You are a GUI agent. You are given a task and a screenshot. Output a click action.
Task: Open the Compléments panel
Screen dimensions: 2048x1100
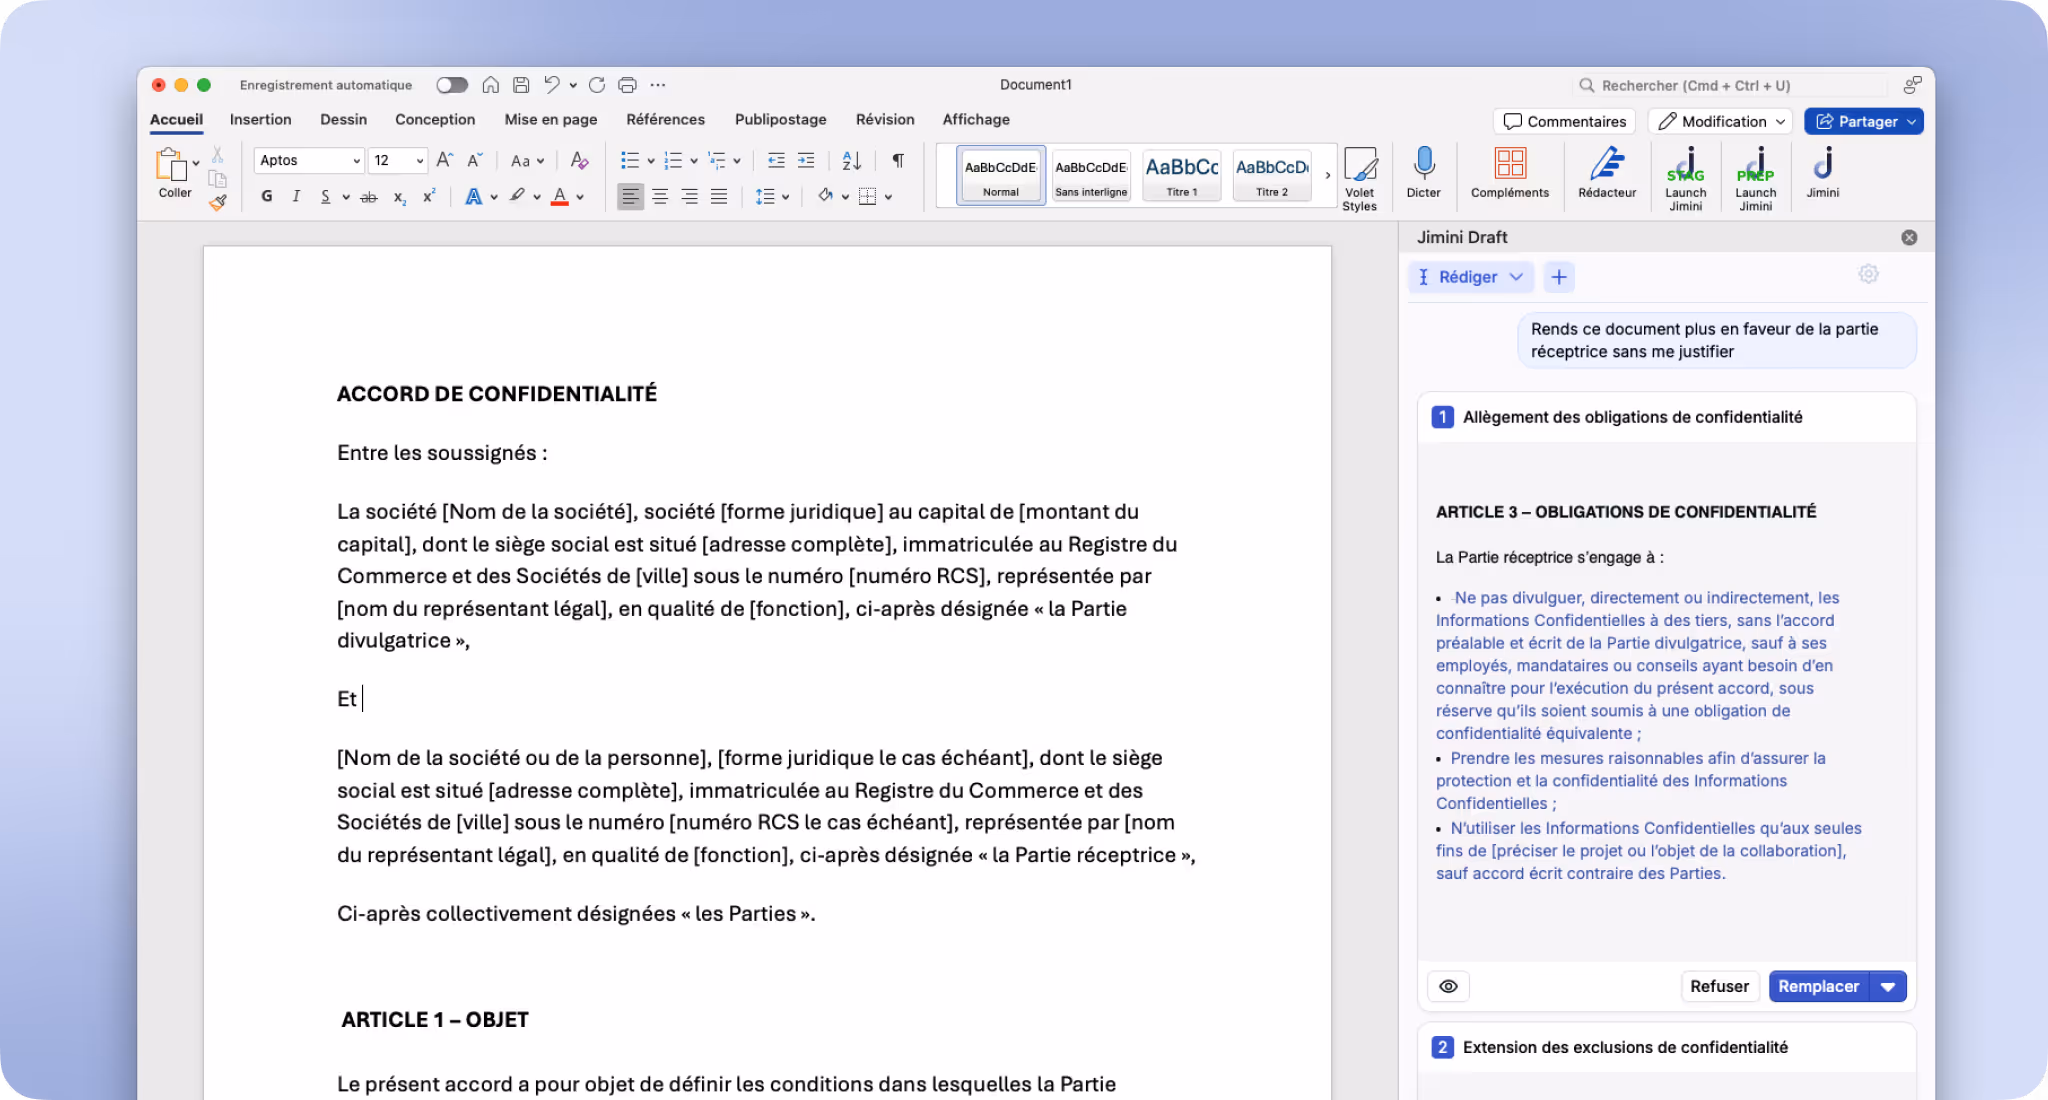click(1510, 175)
